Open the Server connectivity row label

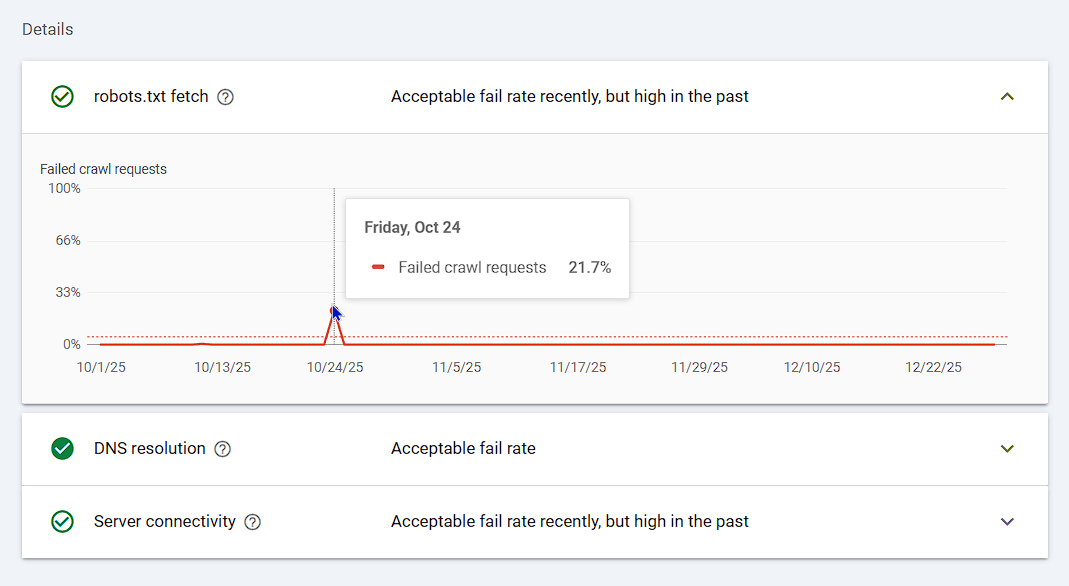click(164, 522)
